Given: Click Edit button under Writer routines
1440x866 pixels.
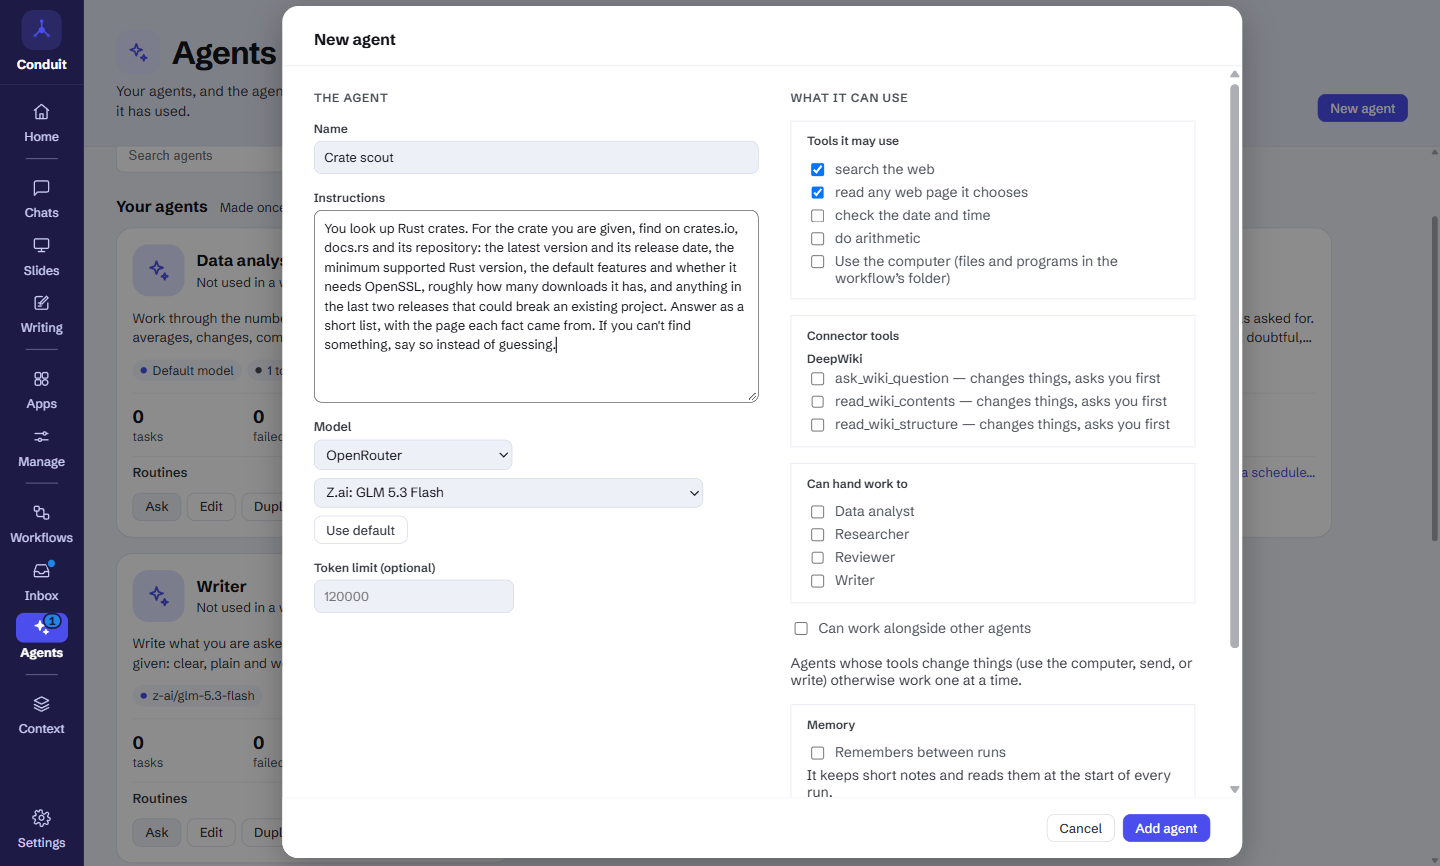Looking at the screenshot, I should pyautogui.click(x=211, y=832).
